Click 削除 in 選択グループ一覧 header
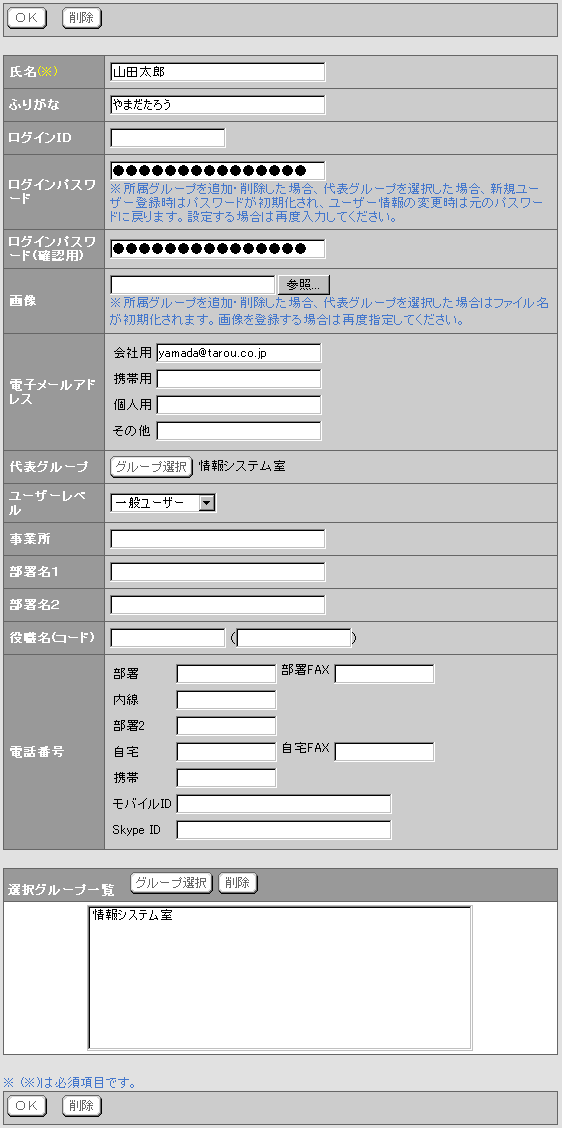The width and height of the screenshot is (562, 1128). tap(237, 883)
